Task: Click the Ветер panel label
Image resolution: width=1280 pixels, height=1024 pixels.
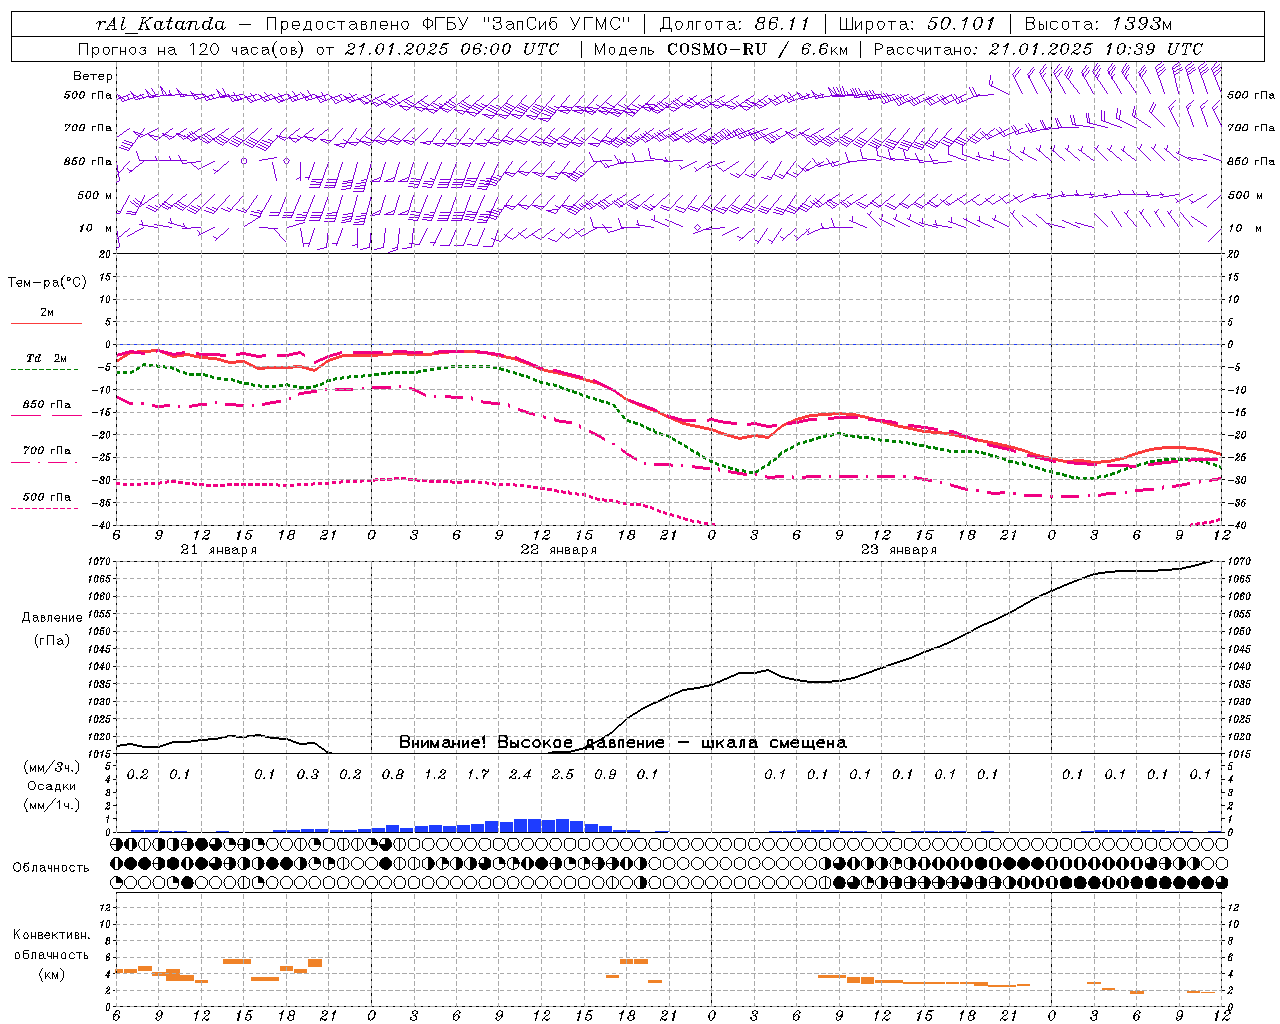Action: pos(93,76)
